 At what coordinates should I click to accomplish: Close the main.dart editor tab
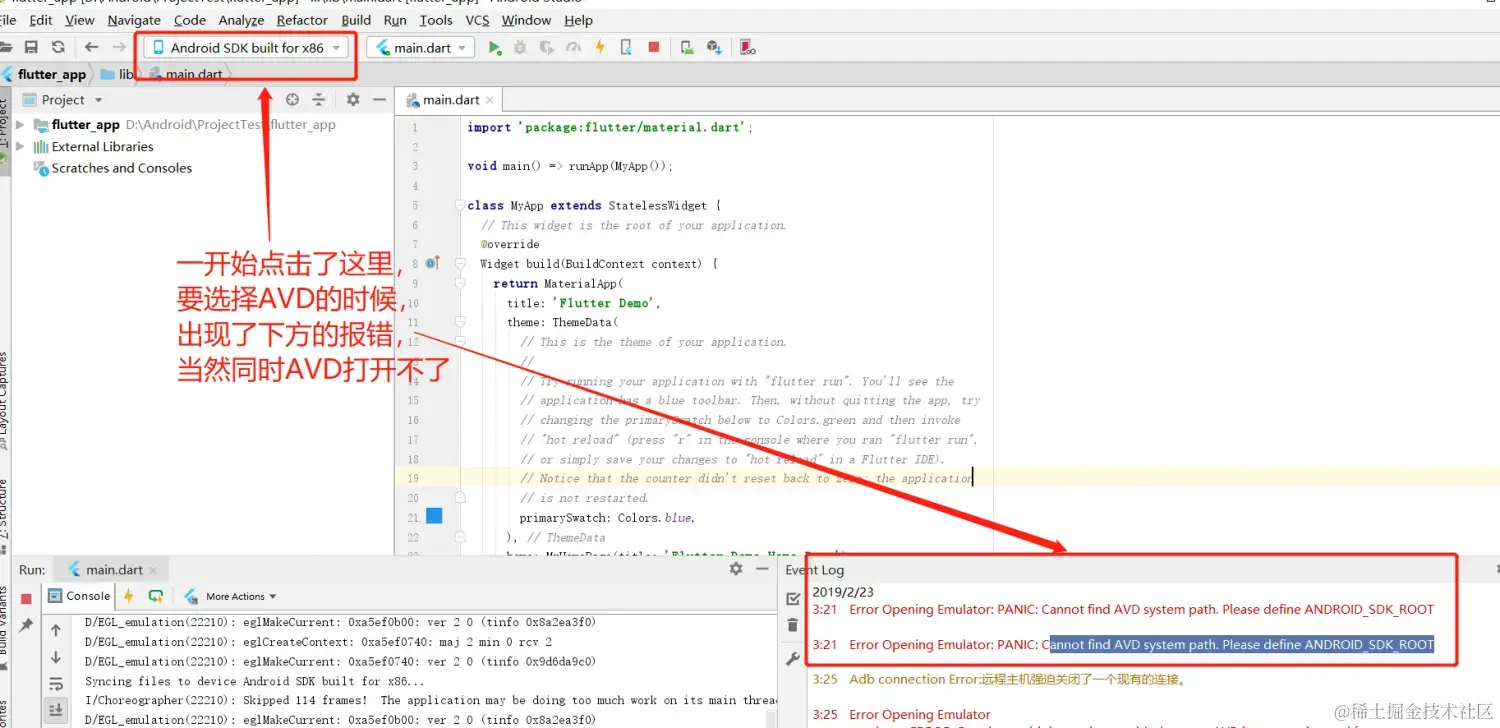490,100
